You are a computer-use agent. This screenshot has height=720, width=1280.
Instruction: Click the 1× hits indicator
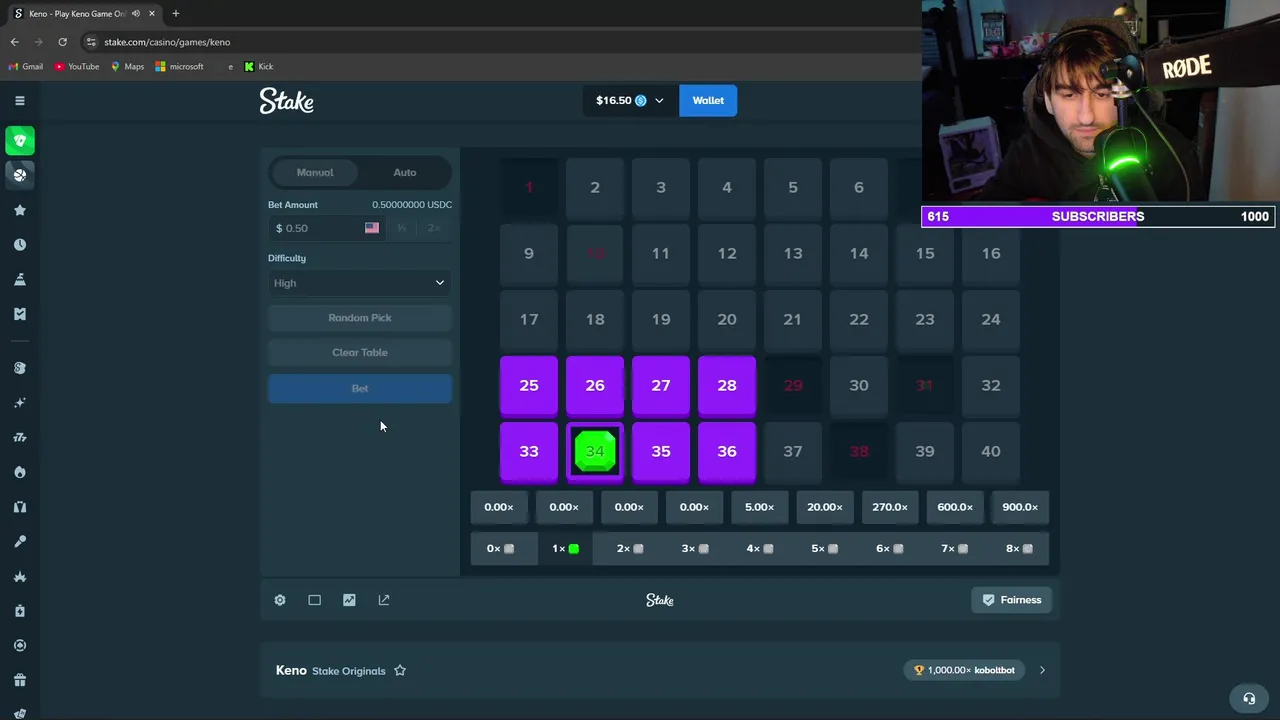(x=564, y=548)
